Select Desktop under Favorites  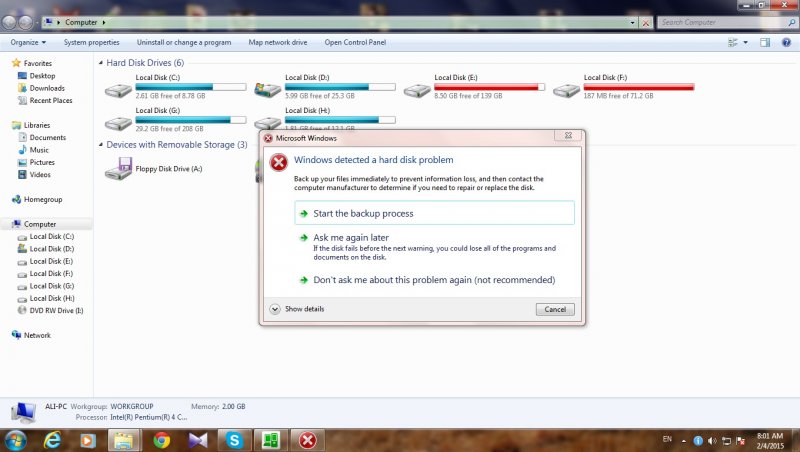coord(37,76)
